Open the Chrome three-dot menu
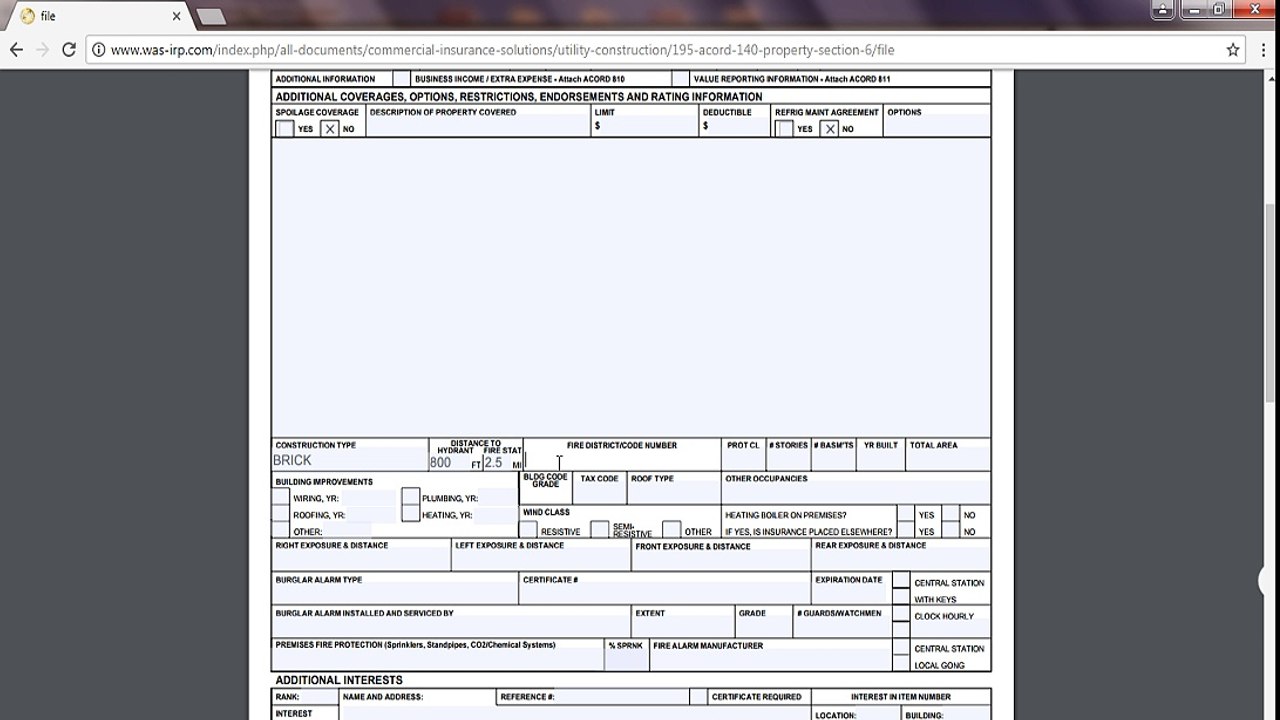Screen dimensions: 1280x720 (1263, 49)
